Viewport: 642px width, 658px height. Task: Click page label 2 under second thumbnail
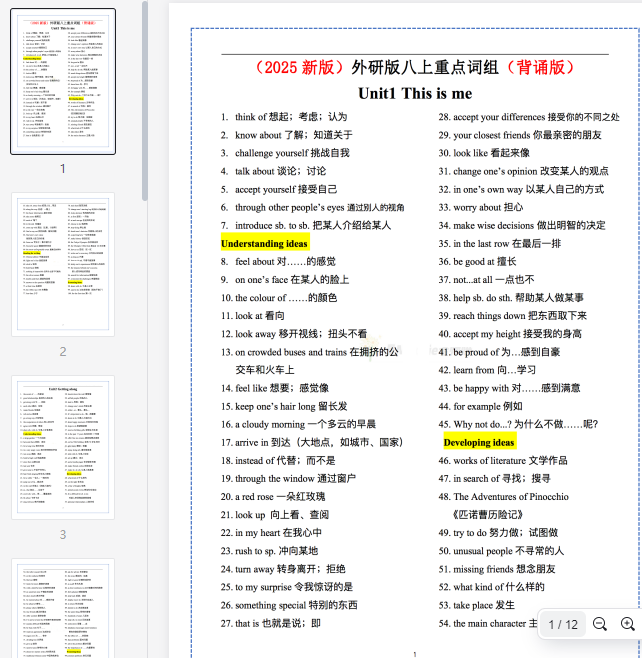click(x=62, y=352)
